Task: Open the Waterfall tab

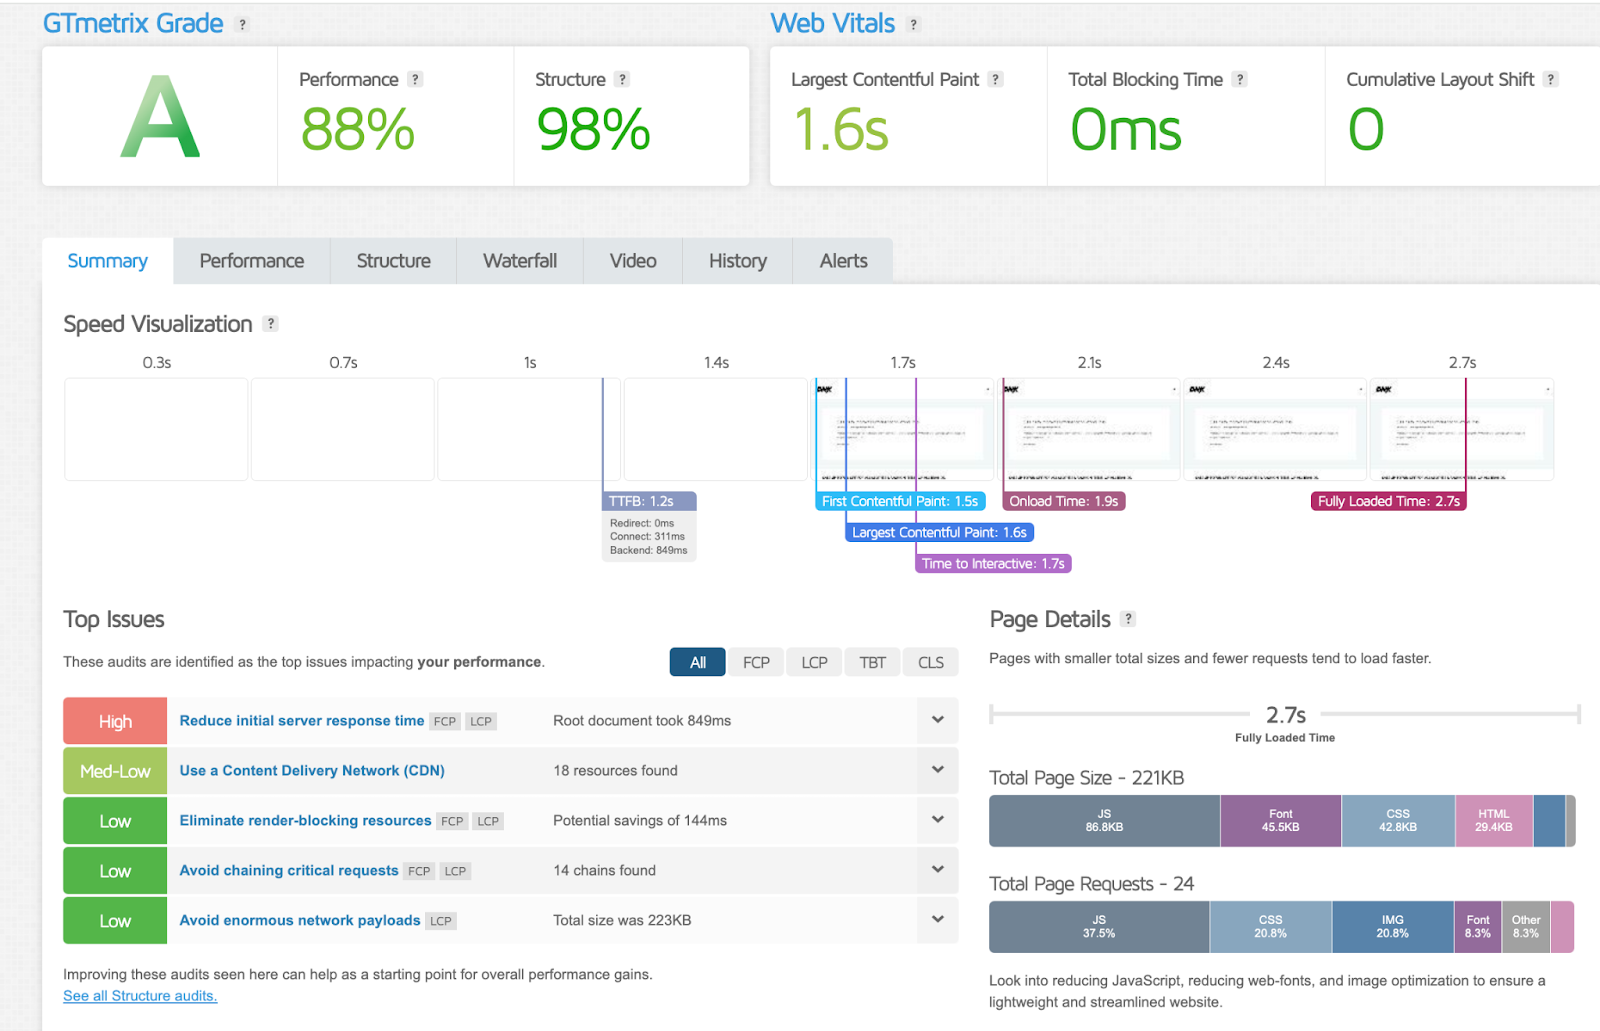Action: (x=520, y=261)
